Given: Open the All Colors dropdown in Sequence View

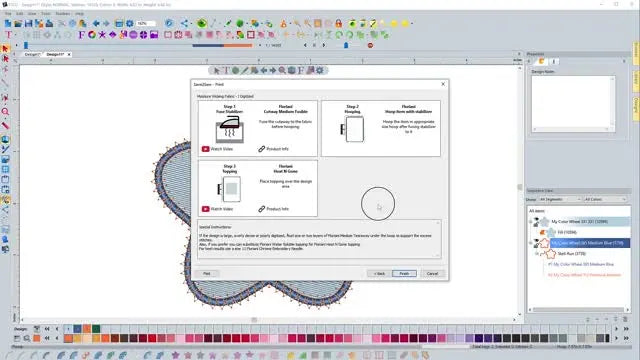Looking at the screenshot, I should tap(605, 199).
